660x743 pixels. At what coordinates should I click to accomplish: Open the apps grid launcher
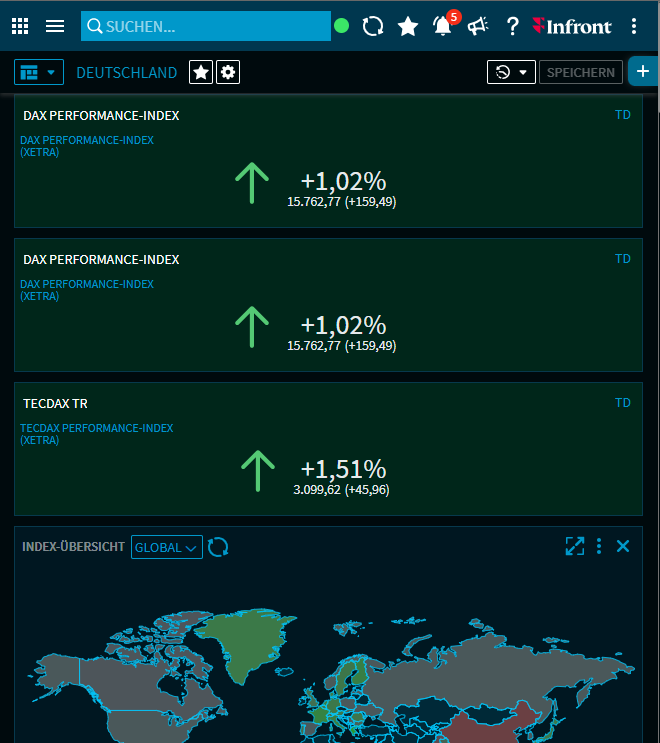[x=20, y=26]
